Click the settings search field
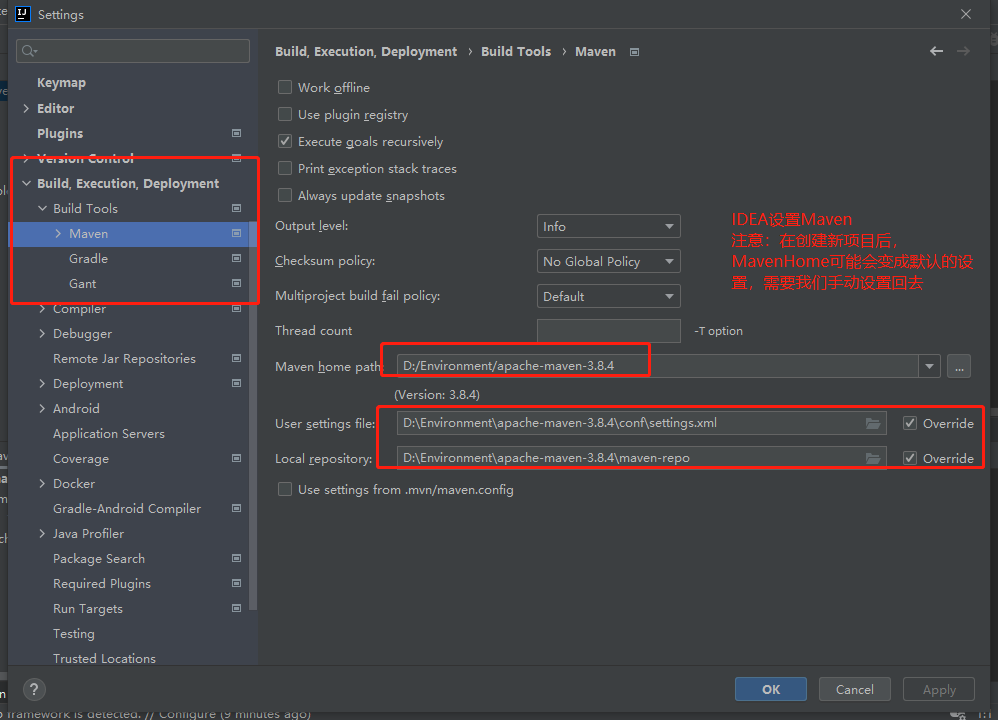Viewport: 998px width, 720px height. tap(133, 51)
